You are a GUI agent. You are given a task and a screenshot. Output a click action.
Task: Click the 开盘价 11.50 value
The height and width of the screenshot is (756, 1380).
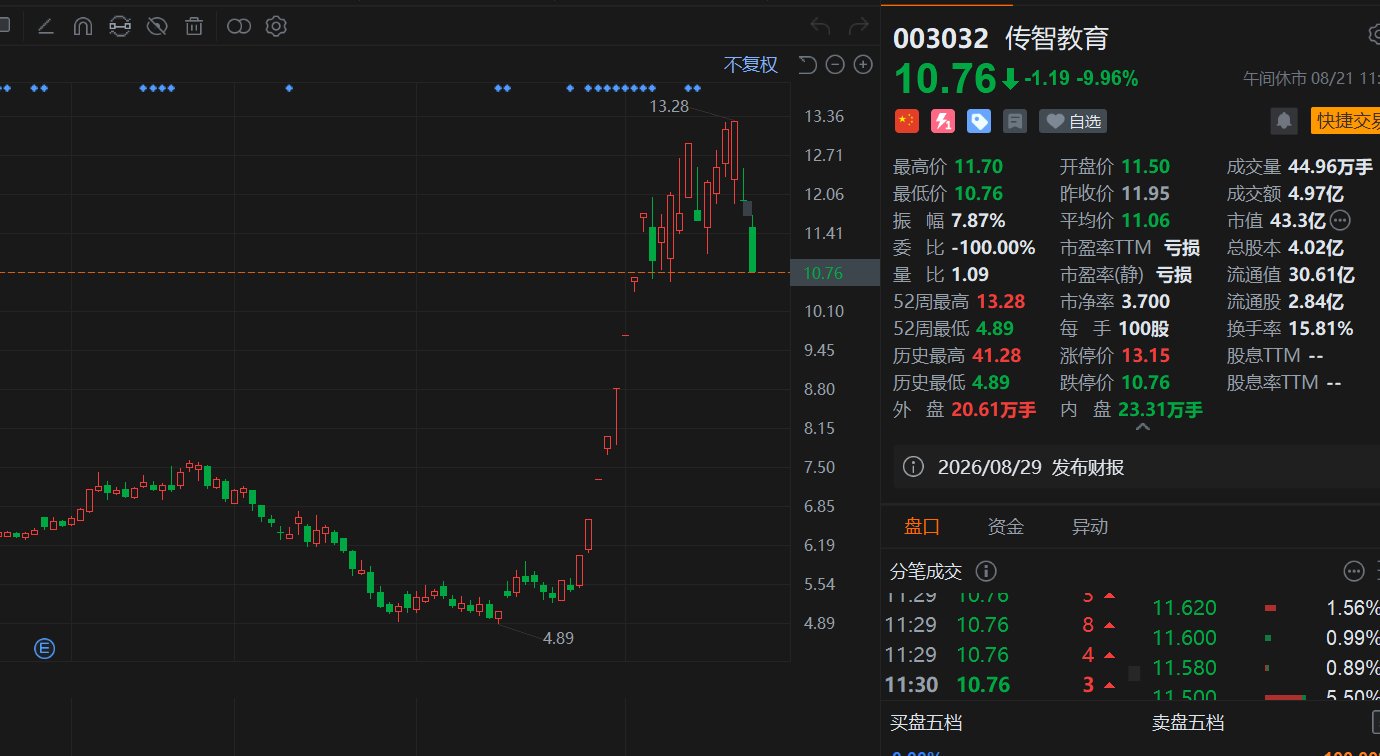[1145, 166]
